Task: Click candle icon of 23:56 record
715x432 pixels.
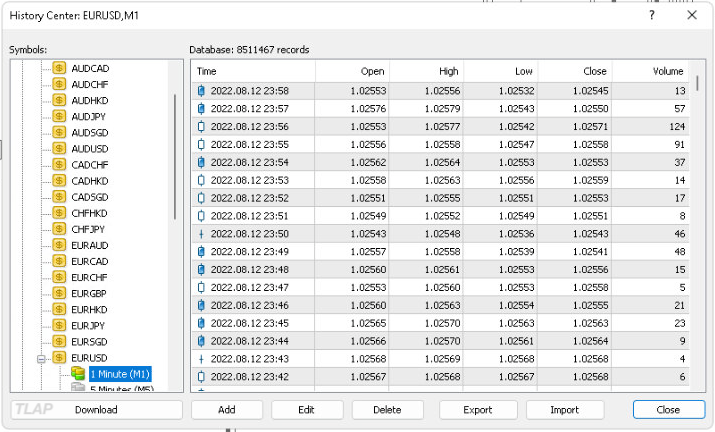Action: coord(201,126)
